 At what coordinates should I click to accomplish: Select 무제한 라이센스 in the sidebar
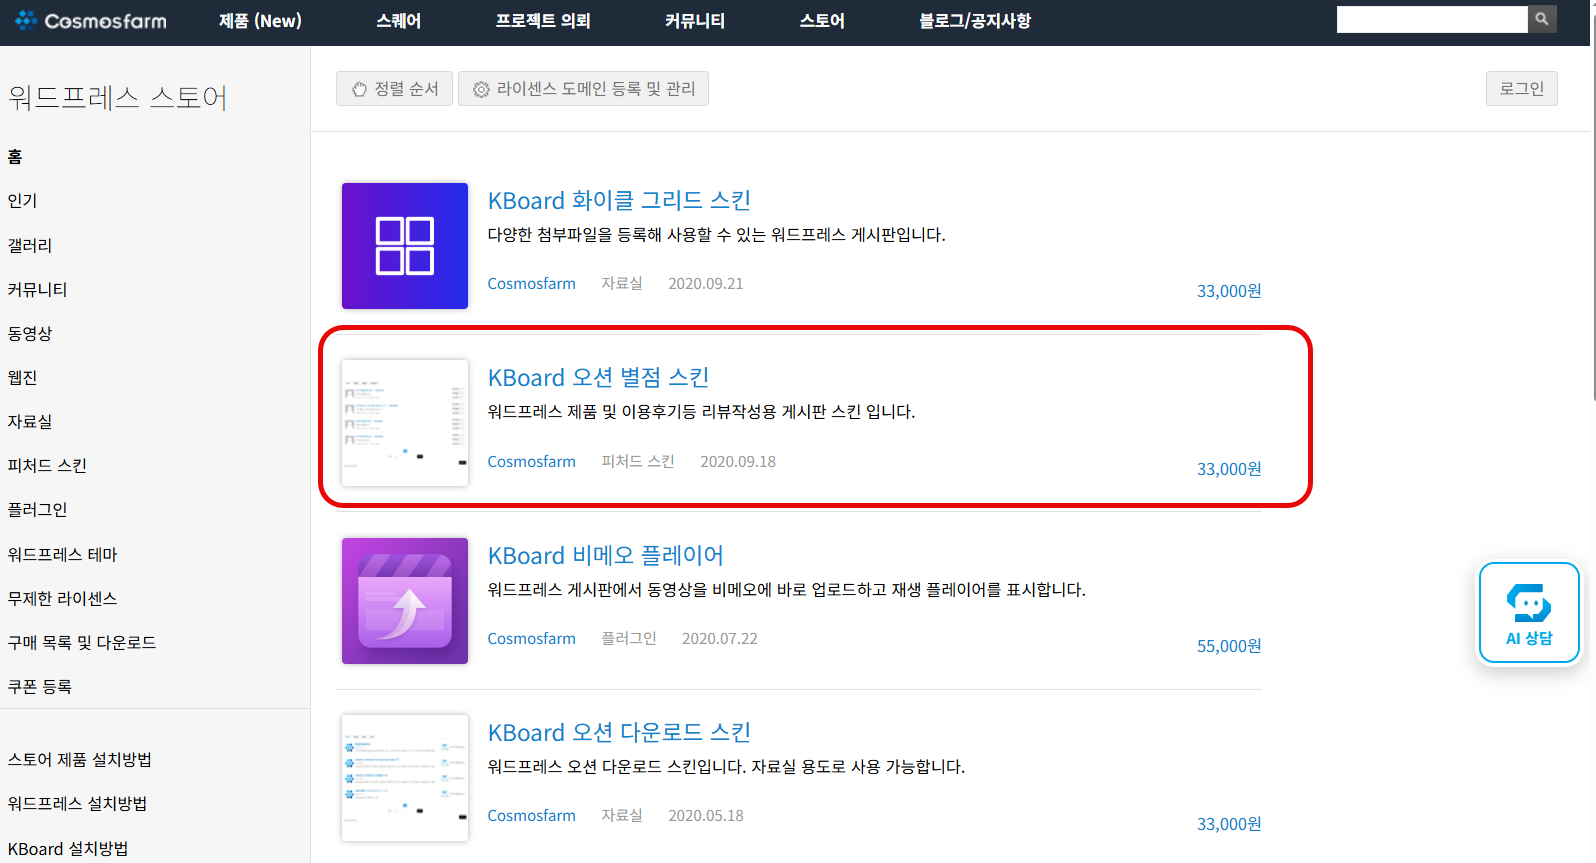pos(62,598)
